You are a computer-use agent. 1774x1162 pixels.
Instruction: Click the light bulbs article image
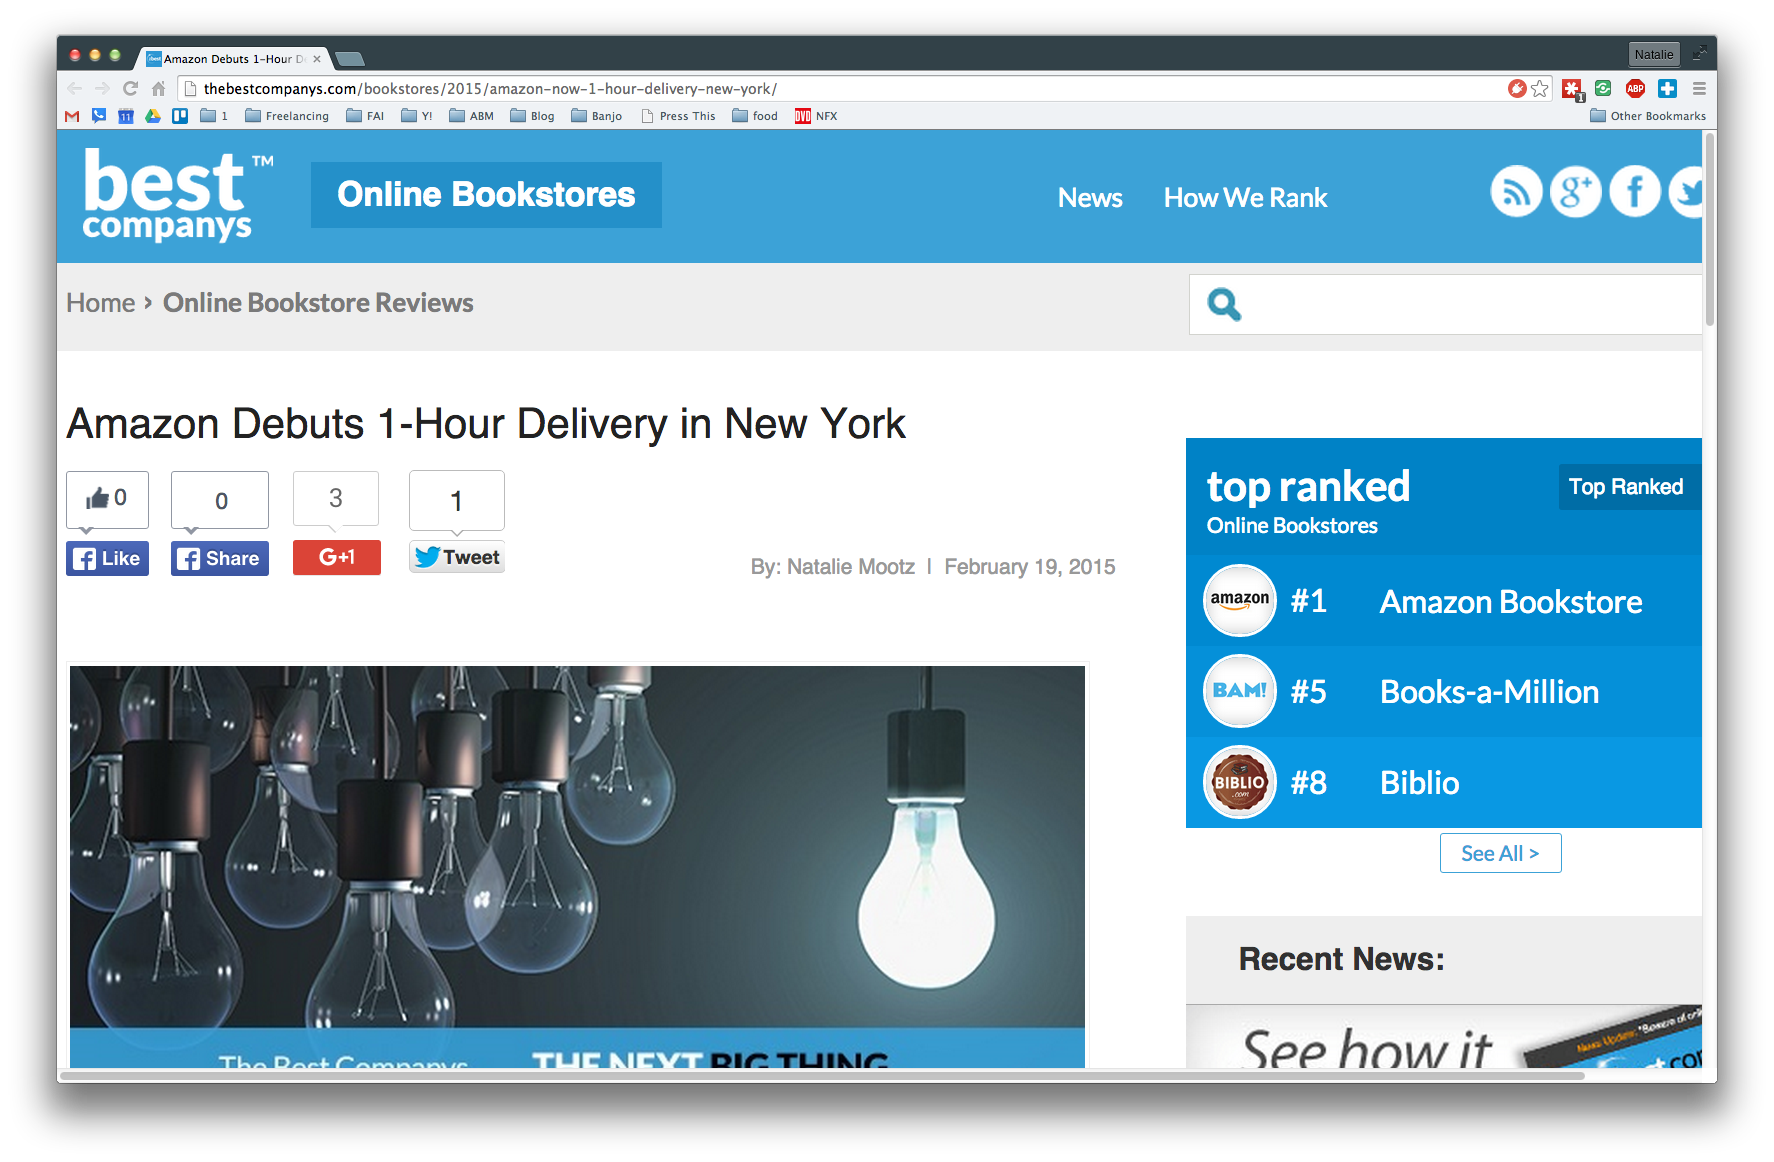577,866
